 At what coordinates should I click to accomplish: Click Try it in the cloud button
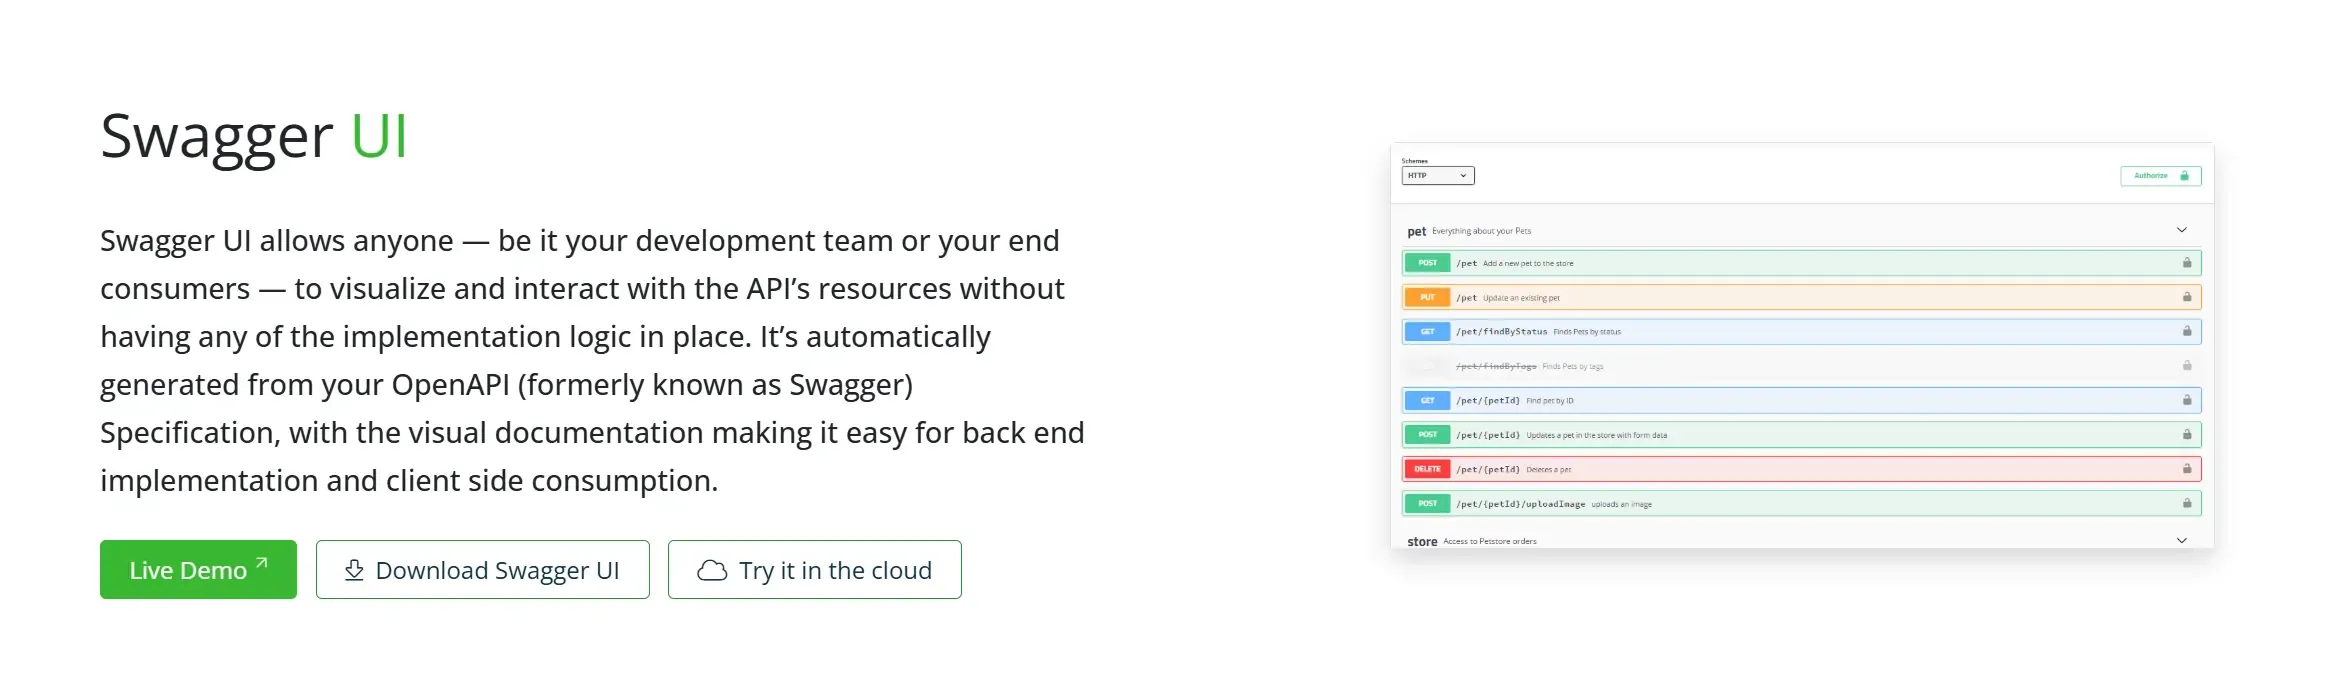tap(814, 569)
